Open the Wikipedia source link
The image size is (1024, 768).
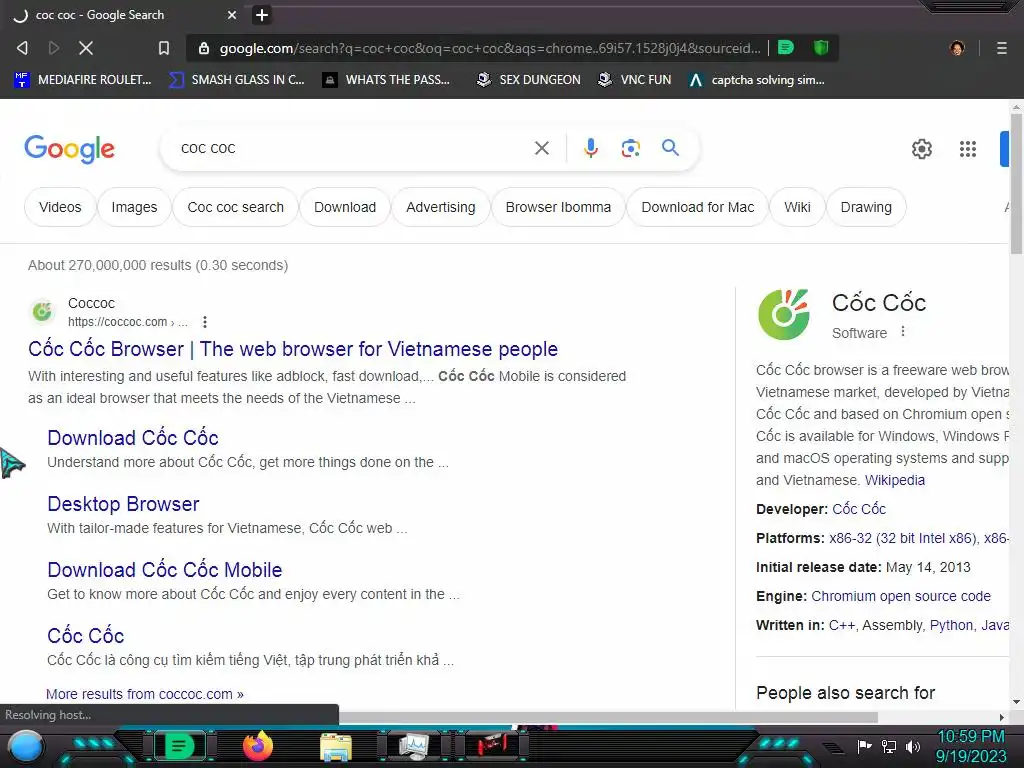point(895,480)
